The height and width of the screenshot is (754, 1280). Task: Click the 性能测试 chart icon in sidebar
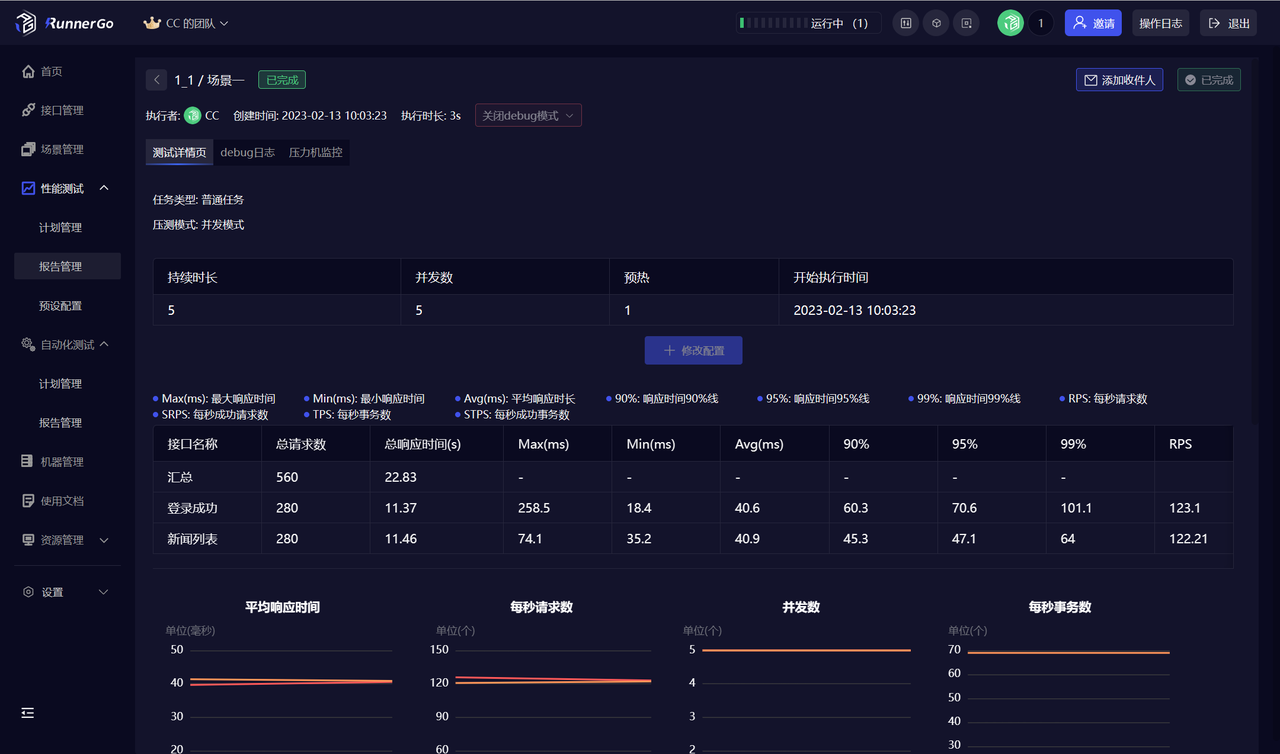pos(28,188)
